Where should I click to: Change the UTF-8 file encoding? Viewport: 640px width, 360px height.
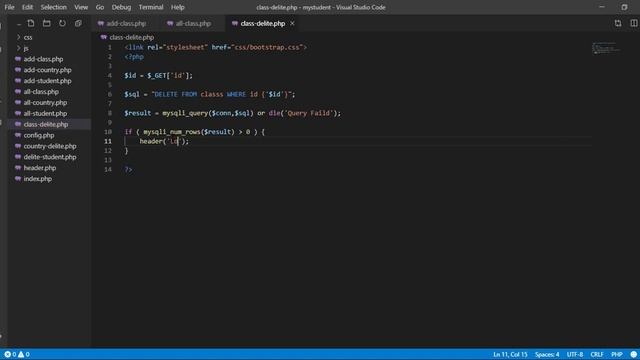[x=575, y=354]
